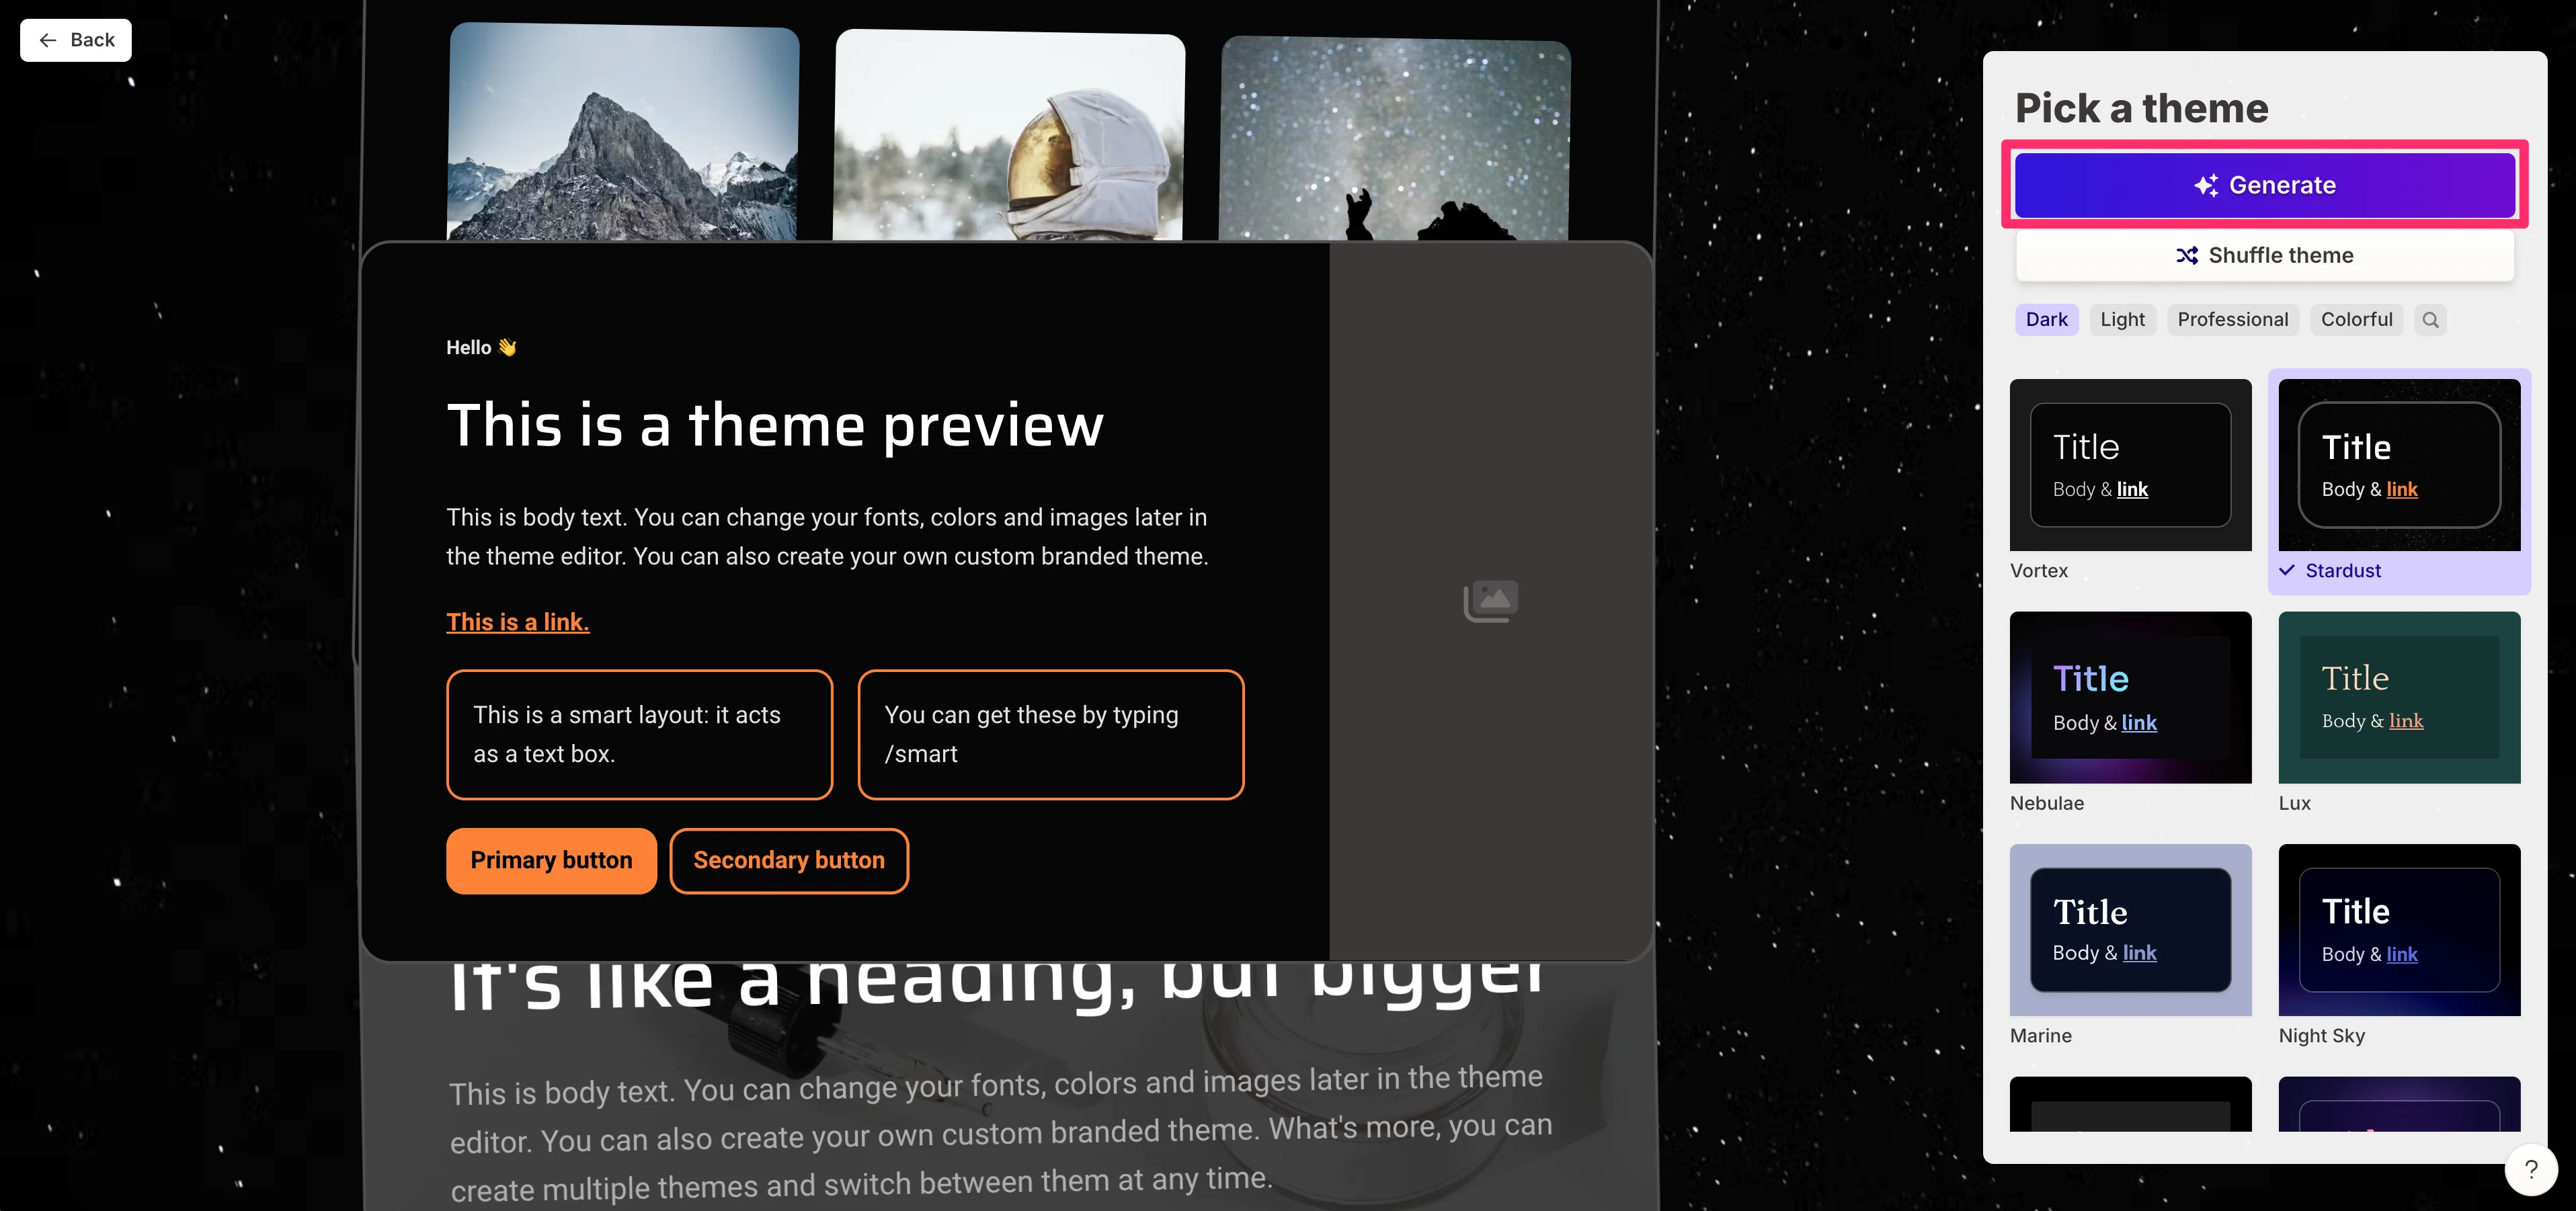Click the orange 'This is a link.' text
Viewport: 2576px width, 1211px height.
point(518,622)
